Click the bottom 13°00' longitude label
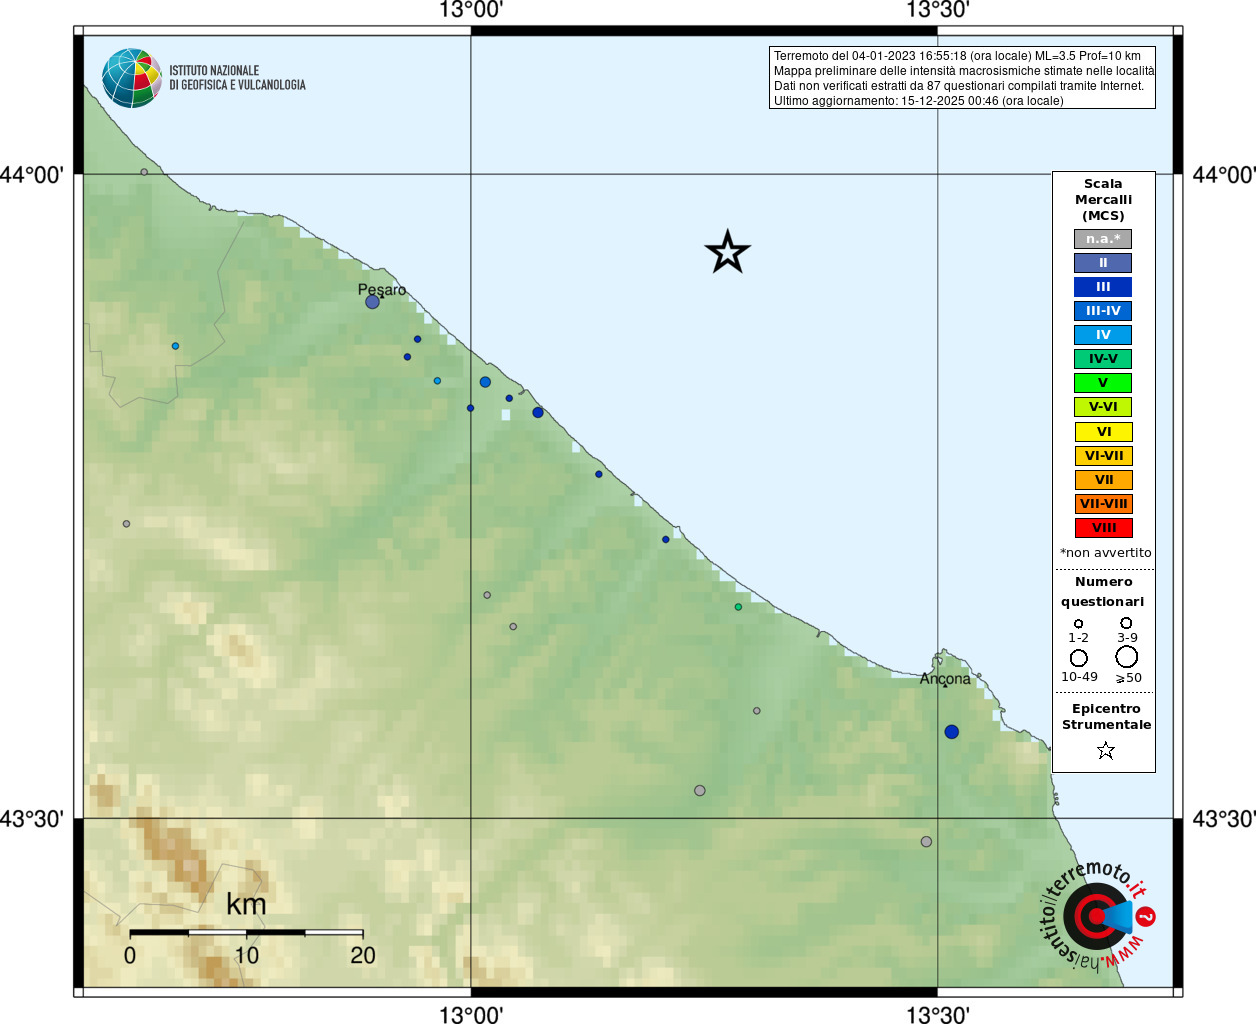Screen dimensions: 1256x1024 [x=471, y=1015]
